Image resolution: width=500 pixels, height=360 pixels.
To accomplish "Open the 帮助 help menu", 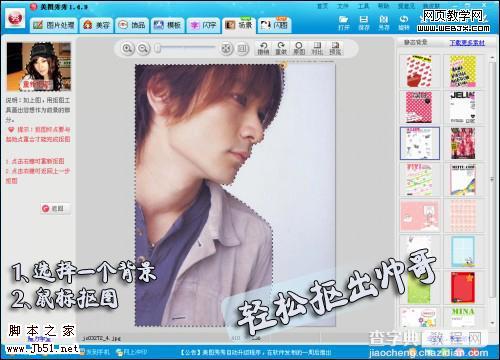I will click(x=383, y=6).
